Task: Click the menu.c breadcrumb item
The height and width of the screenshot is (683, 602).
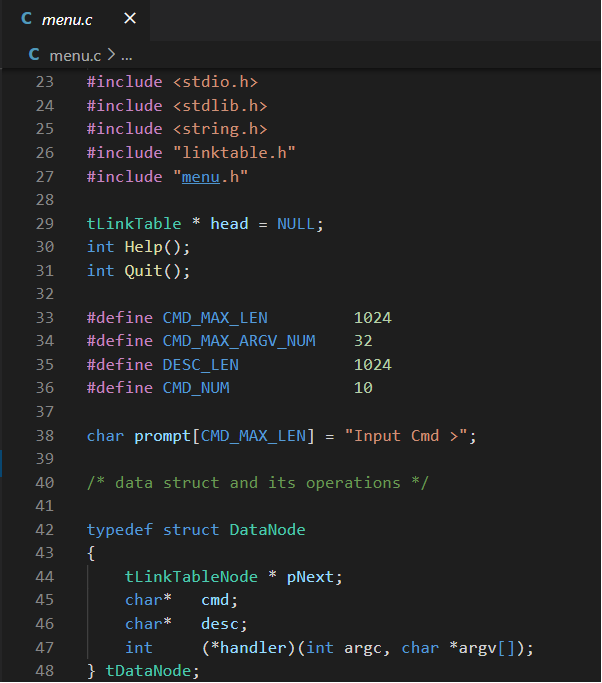Action: (x=75, y=54)
